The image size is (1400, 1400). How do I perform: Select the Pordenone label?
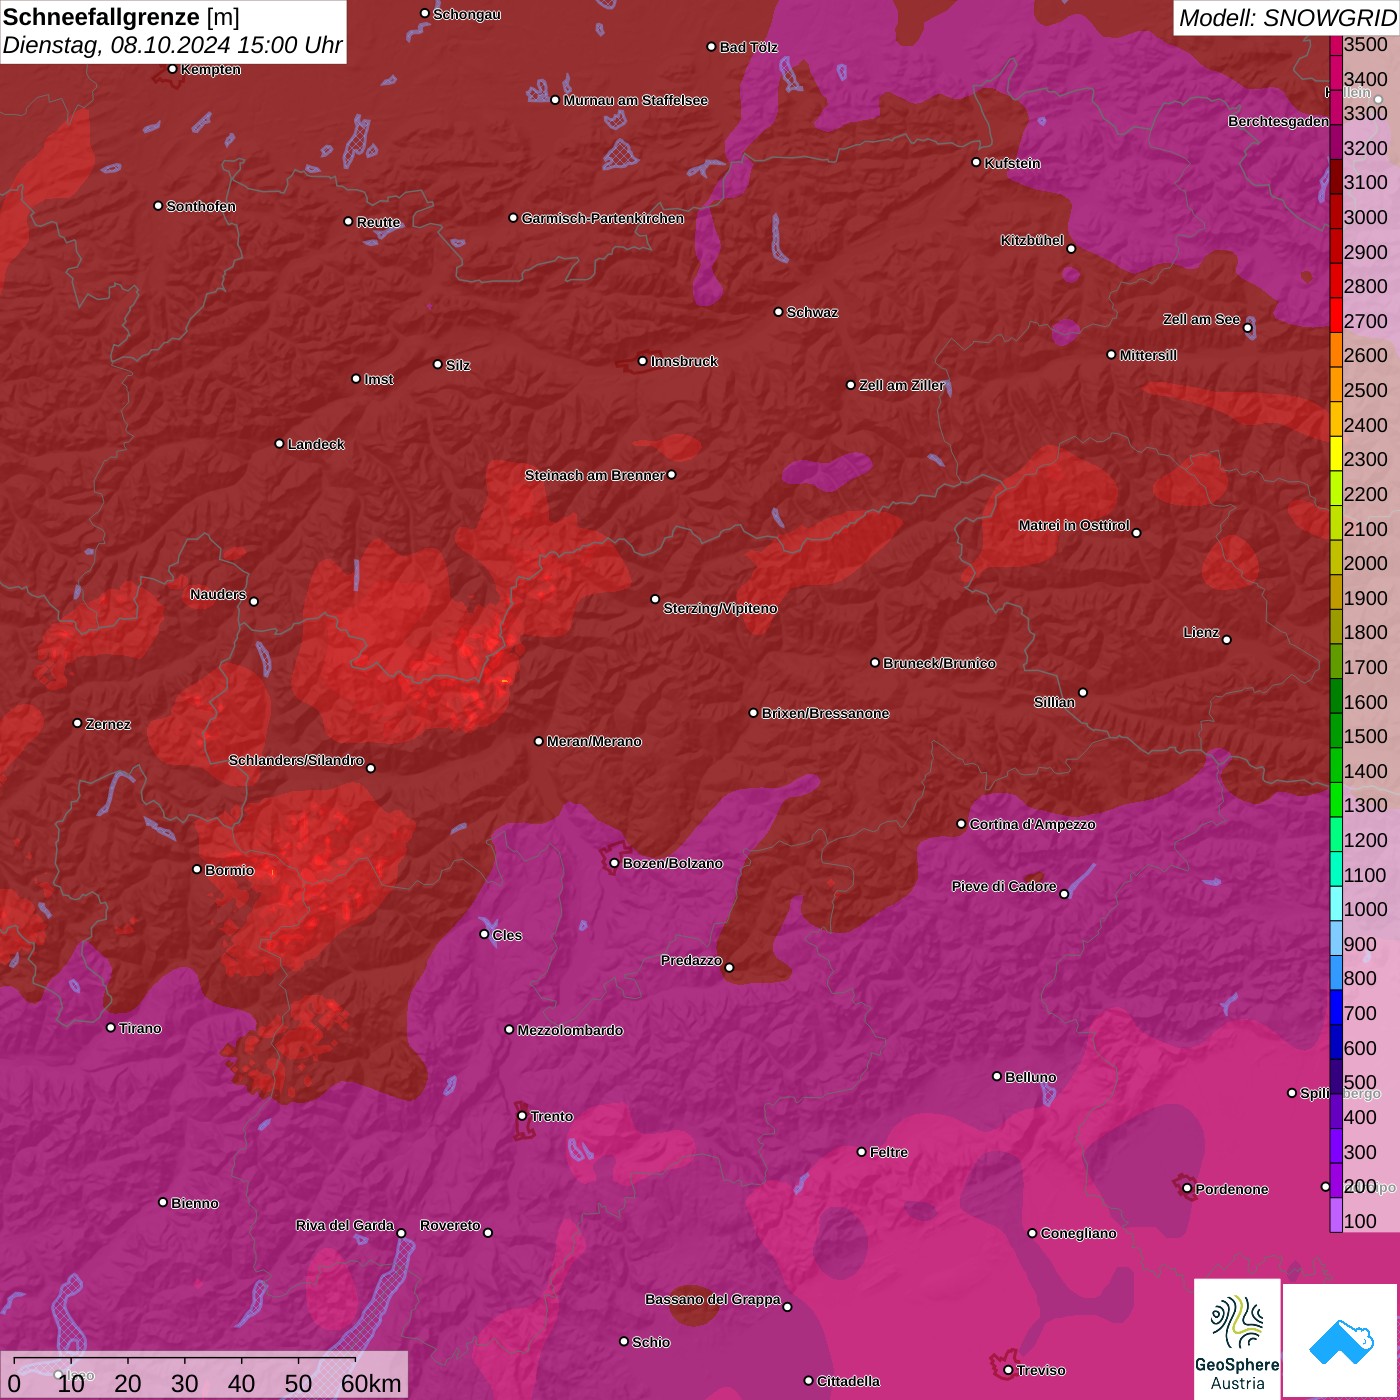coord(1232,1189)
